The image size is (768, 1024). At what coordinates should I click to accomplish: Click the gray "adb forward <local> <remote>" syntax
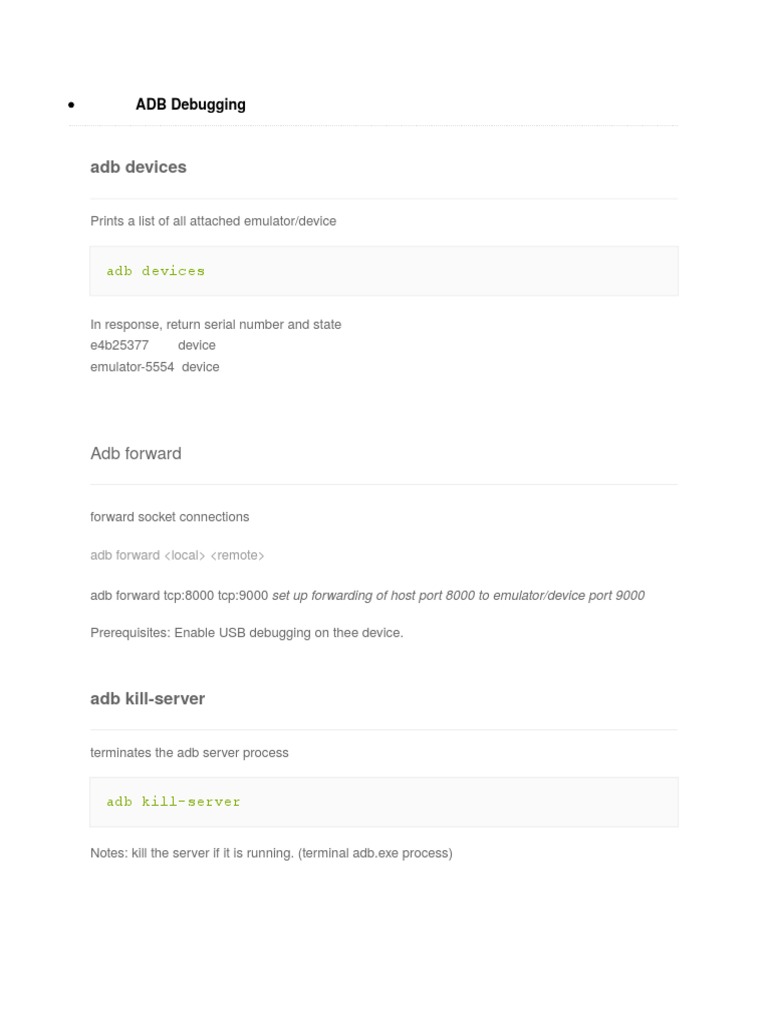click(177, 555)
